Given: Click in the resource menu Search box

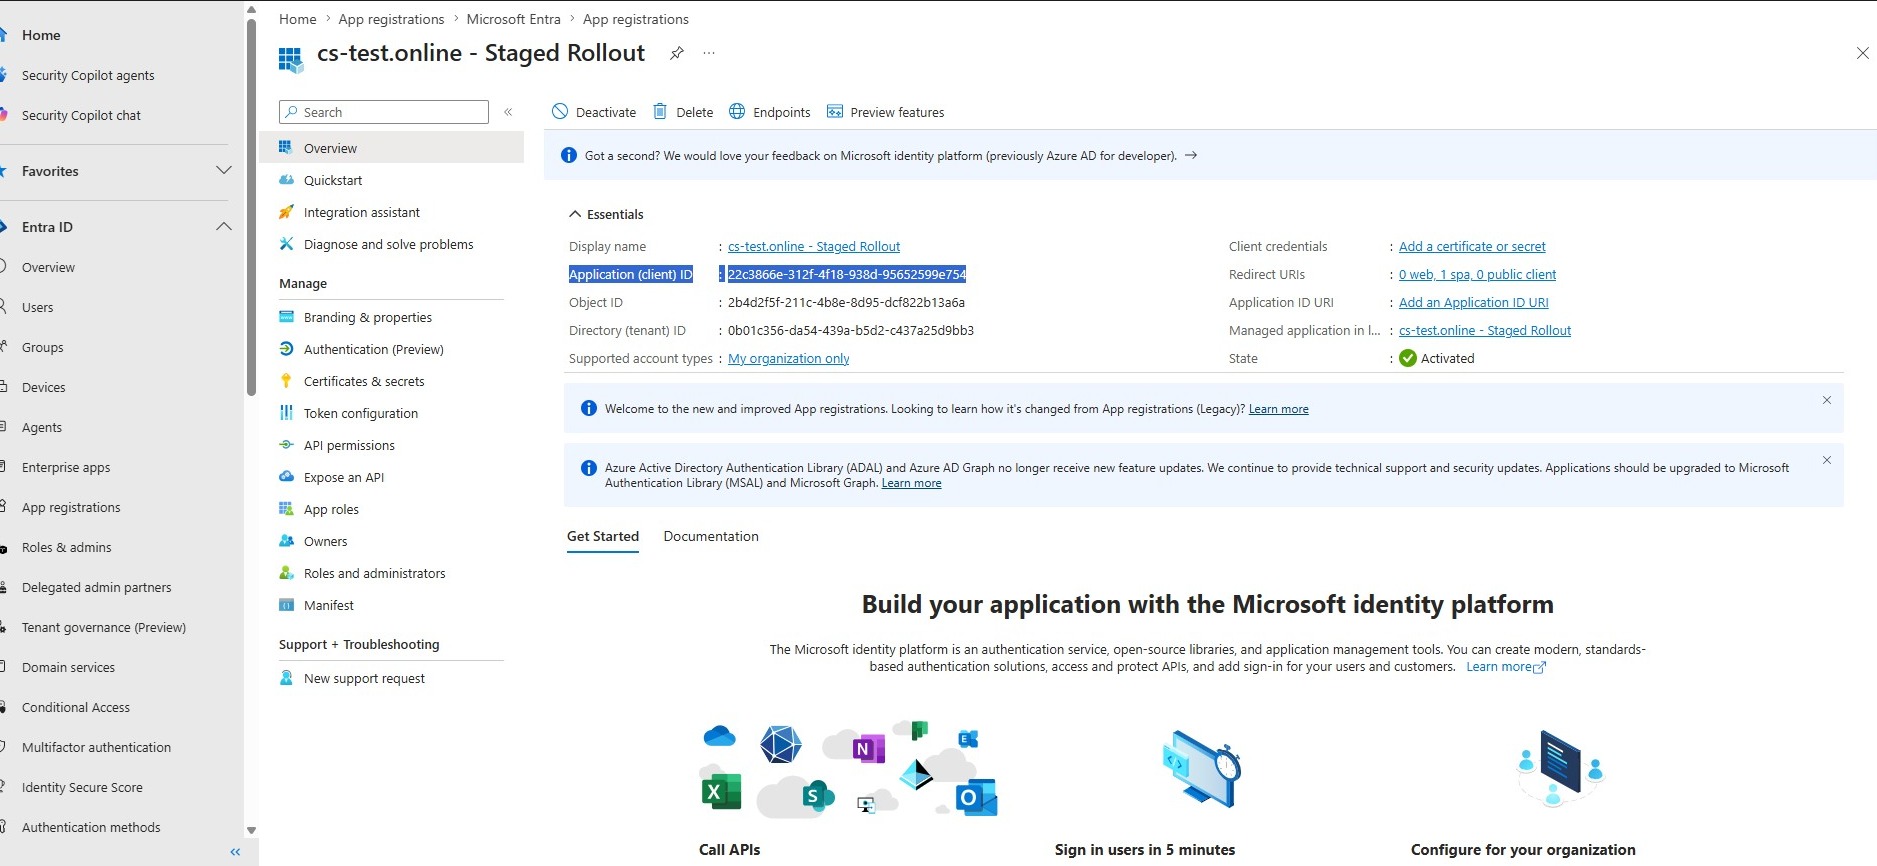Looking at the screenshot, I should point(384,112).
